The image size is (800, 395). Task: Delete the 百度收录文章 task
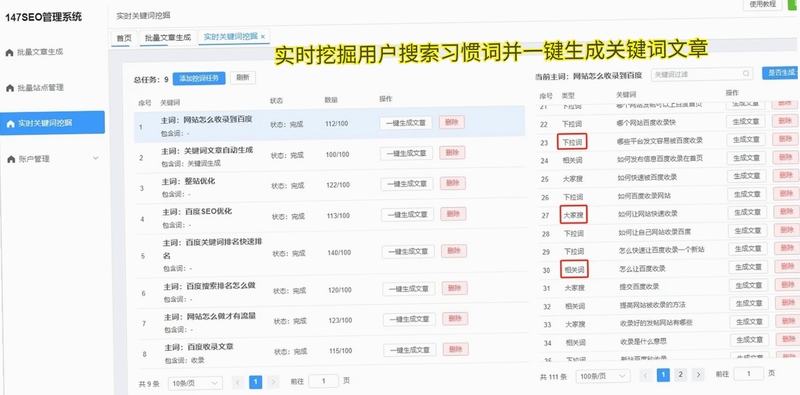click(456, 350)
